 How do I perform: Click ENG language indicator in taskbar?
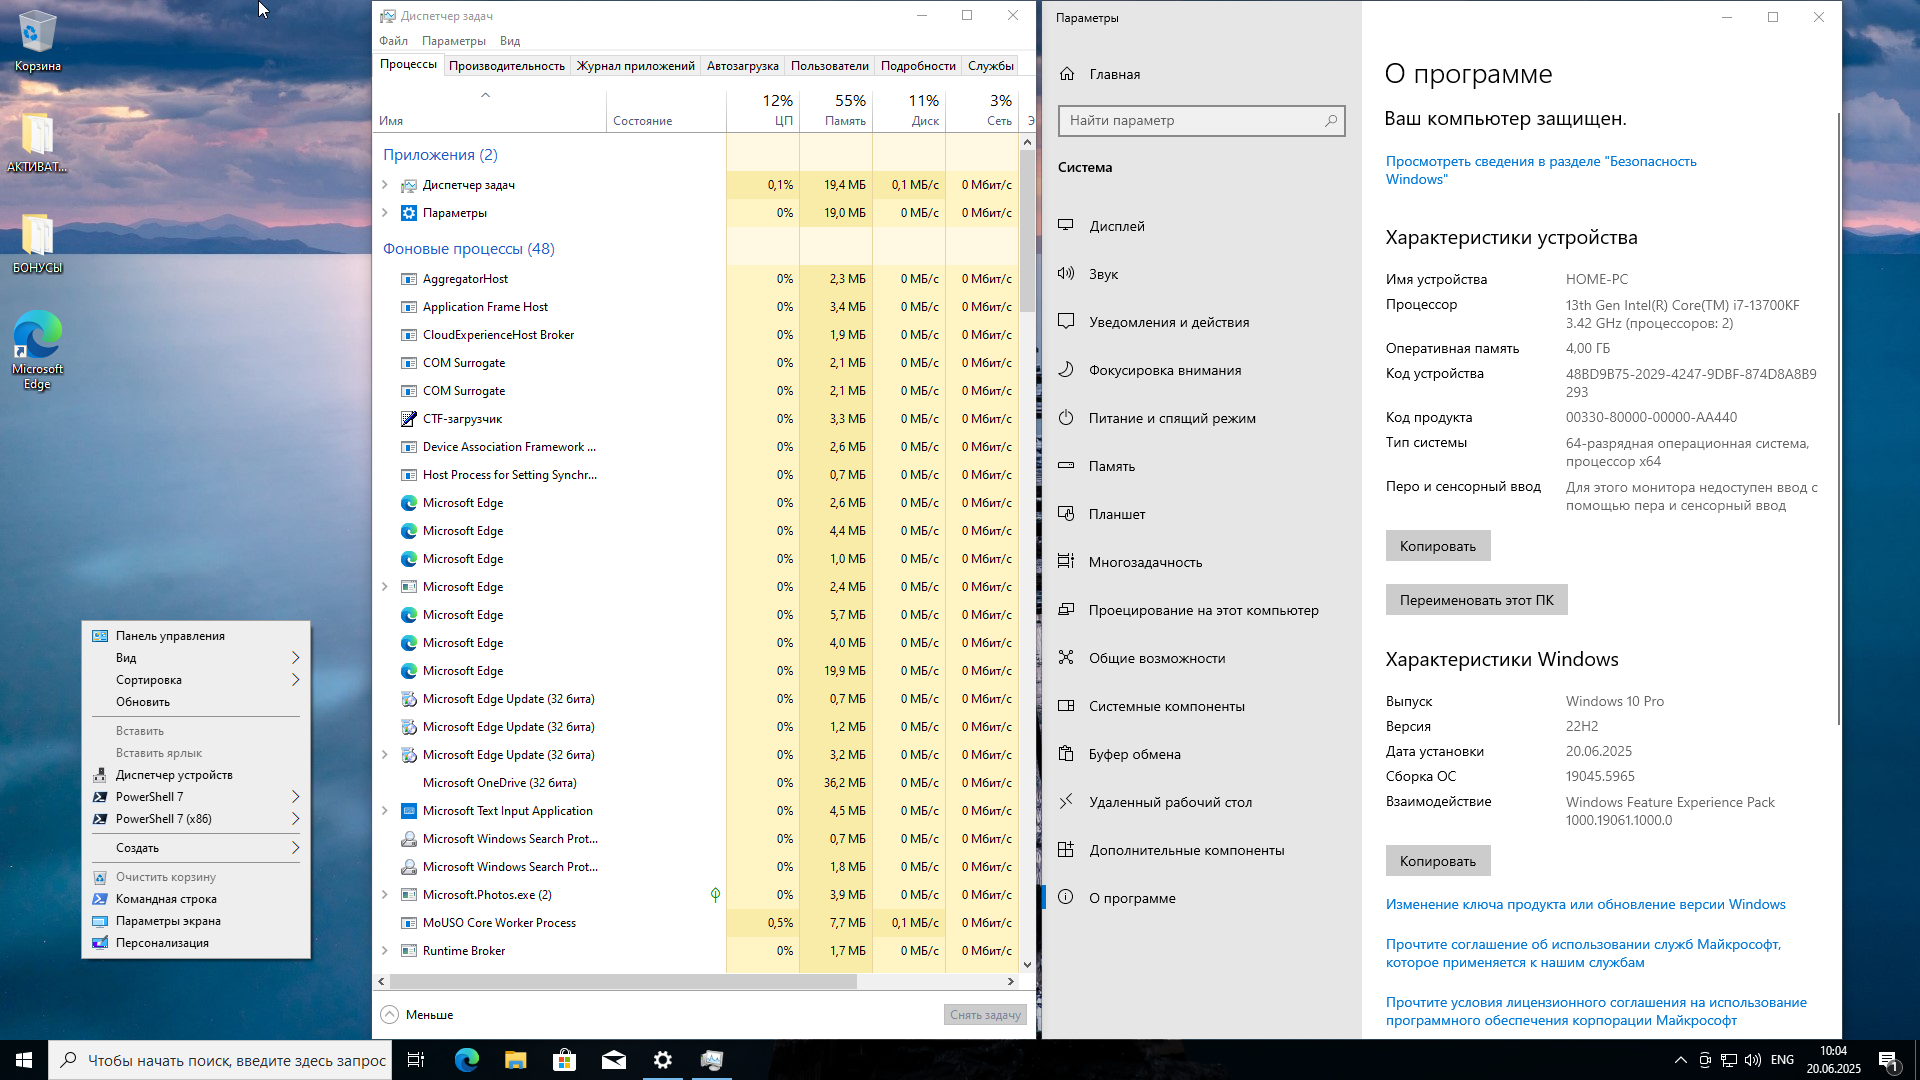[x=1782, y=1060]
